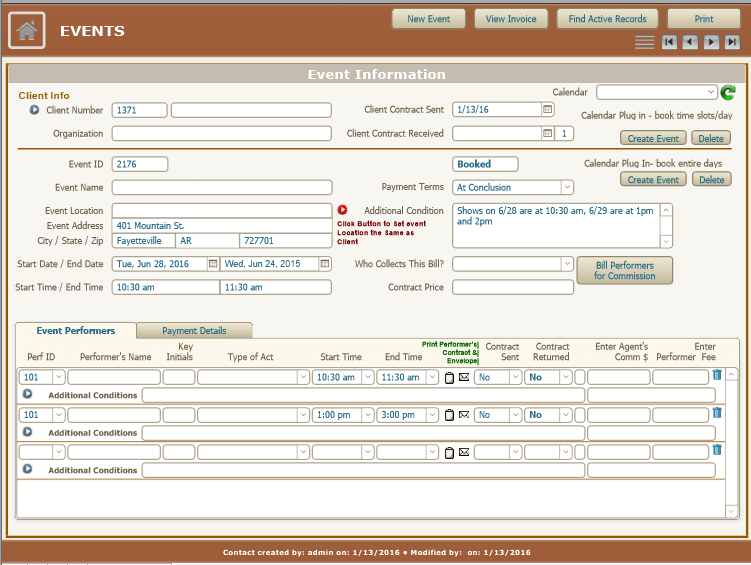This screenshot has height=565, width=751.
Task: Select the Event Performers tab
Action: click(75, 331)
